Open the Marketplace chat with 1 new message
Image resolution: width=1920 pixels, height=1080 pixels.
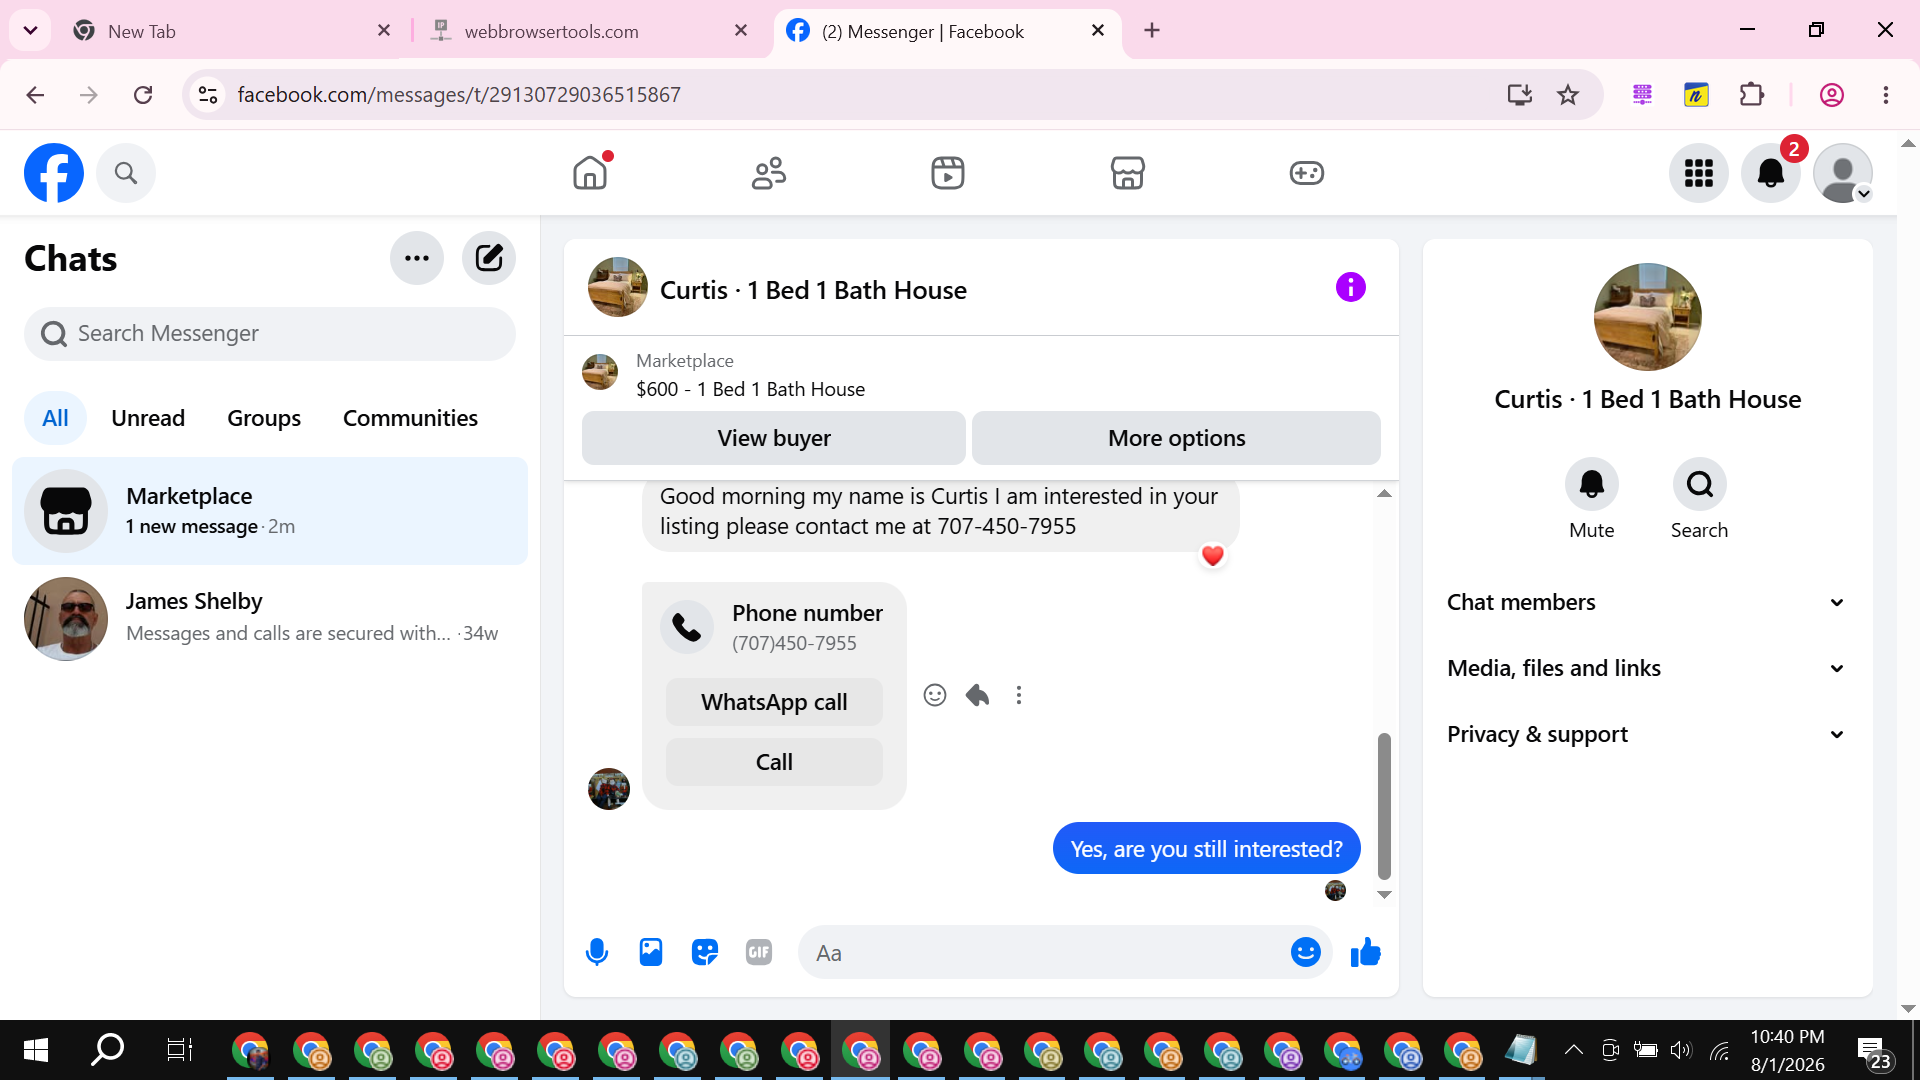(270, 511)
